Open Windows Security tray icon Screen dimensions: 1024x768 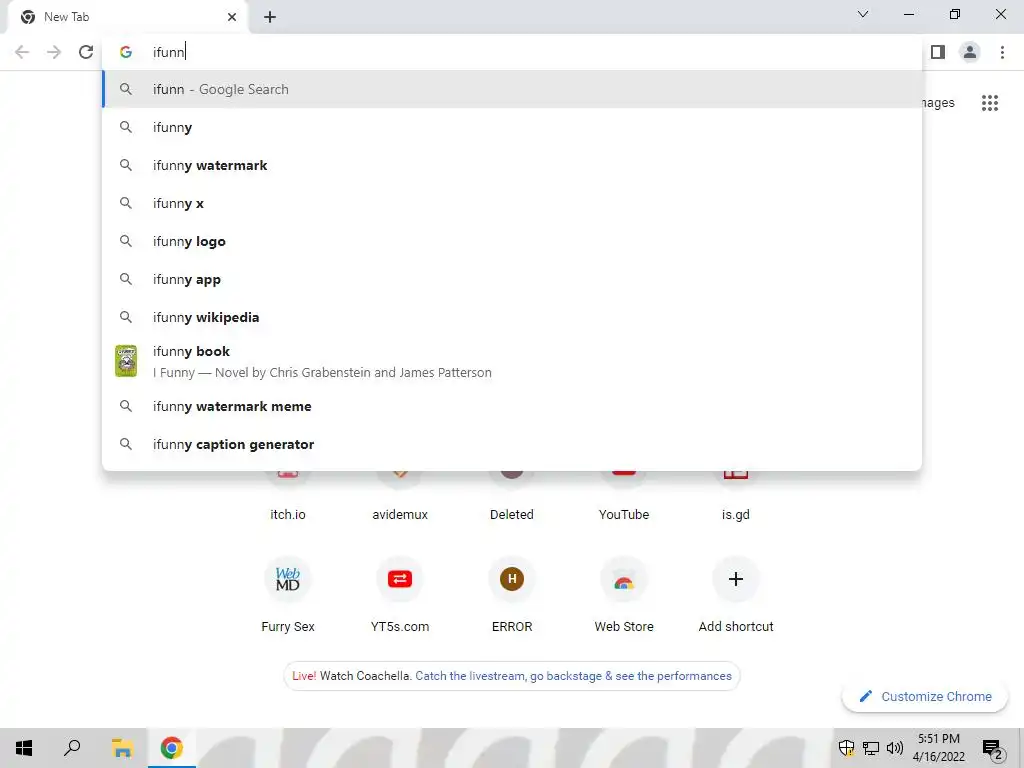846,748
